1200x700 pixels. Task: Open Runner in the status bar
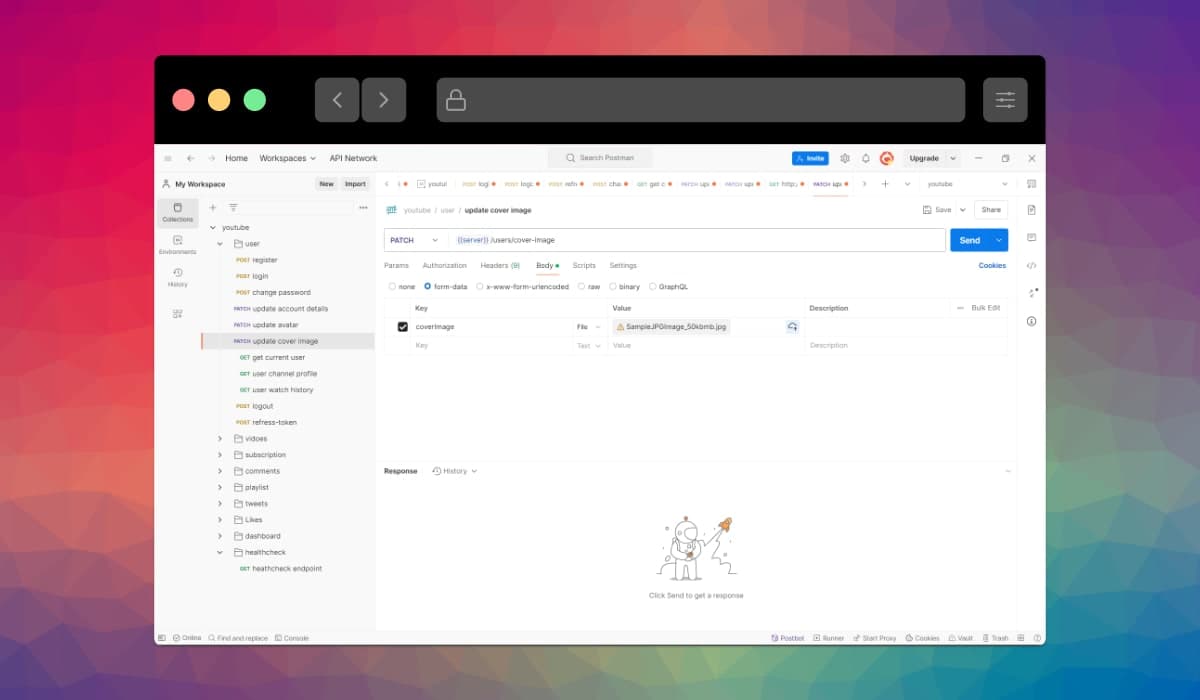pos(828,638)
